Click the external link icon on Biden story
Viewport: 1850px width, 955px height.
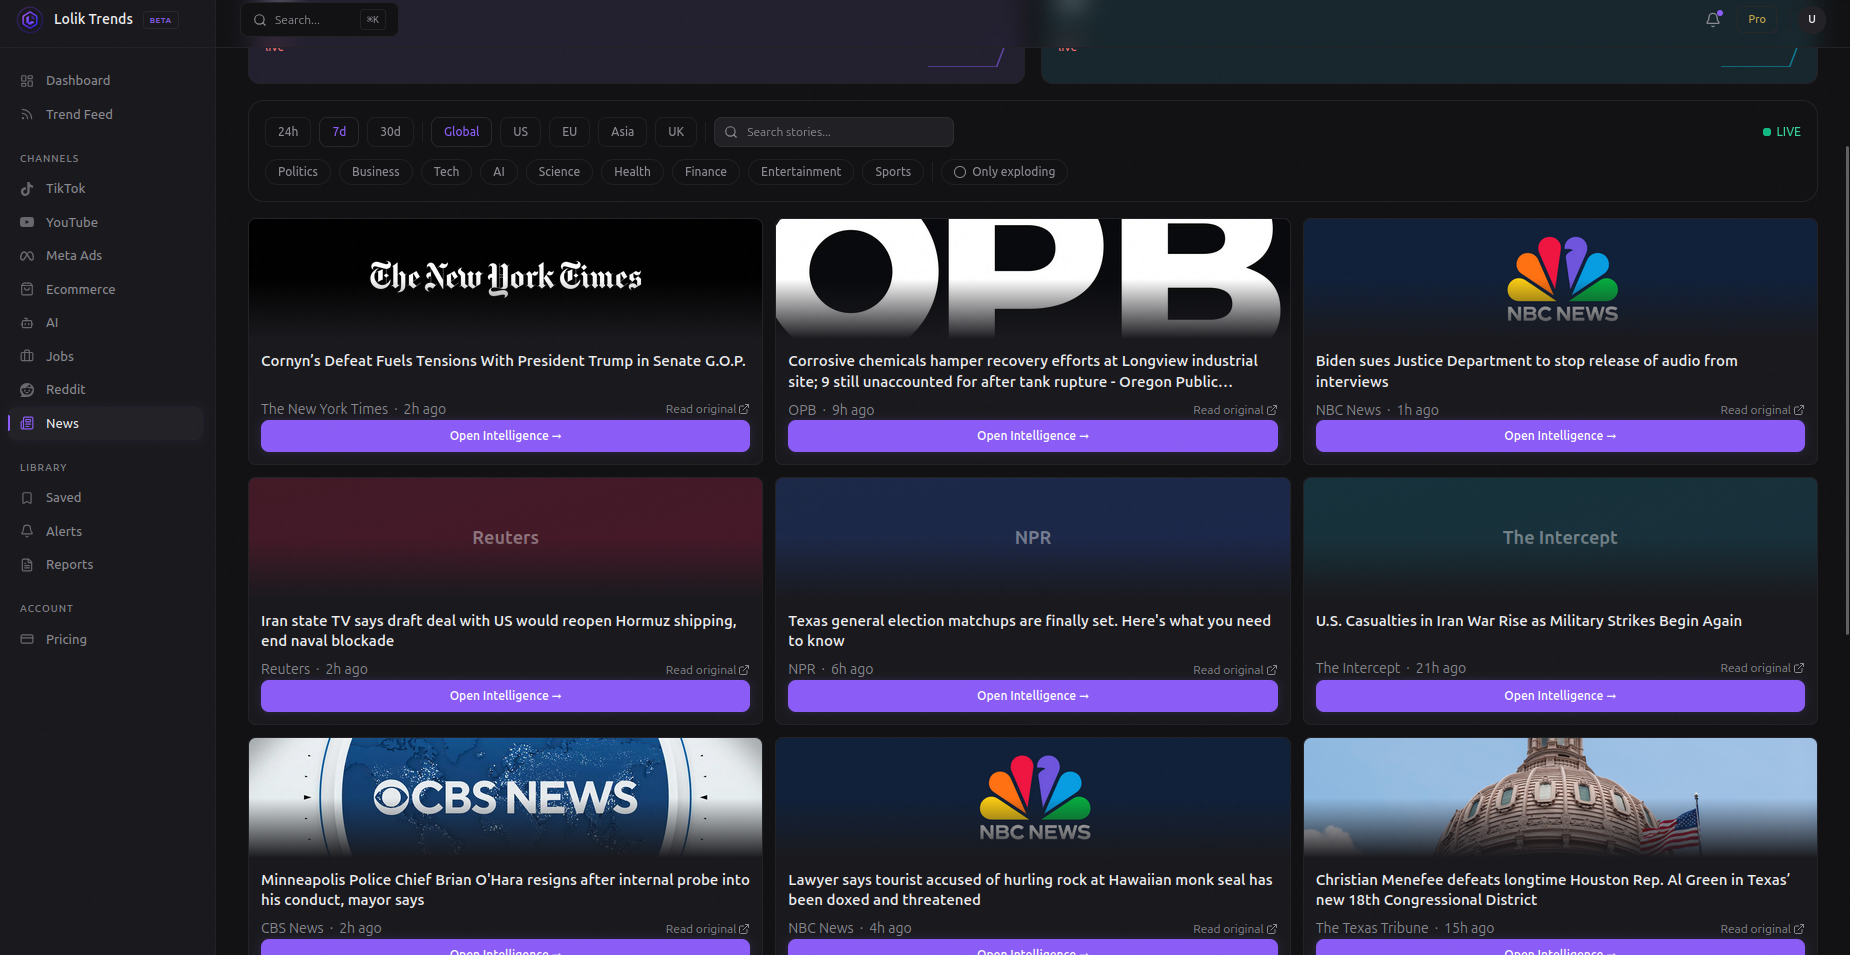pyautogui.click(x=1799, y=411)
